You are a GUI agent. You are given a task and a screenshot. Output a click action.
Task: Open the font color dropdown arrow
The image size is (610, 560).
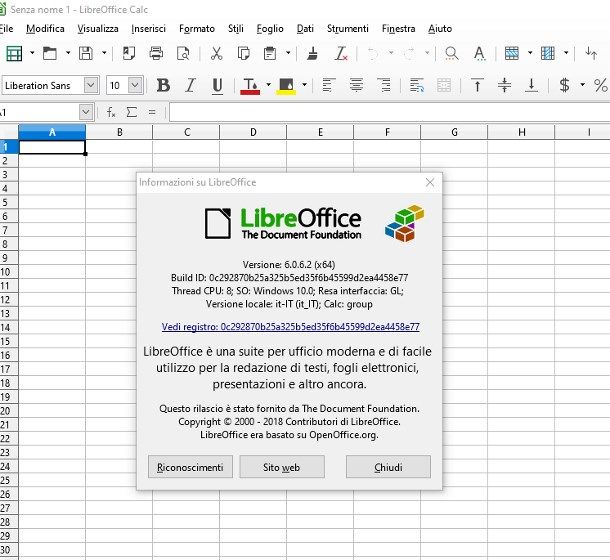click(x=268, y=84)
